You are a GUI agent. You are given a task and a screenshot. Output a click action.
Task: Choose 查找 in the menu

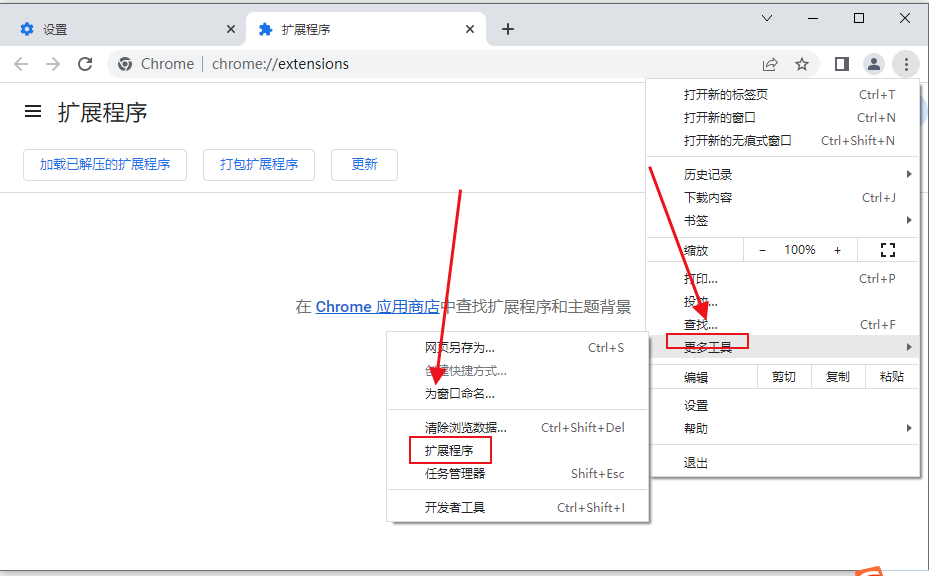[783, 325]
